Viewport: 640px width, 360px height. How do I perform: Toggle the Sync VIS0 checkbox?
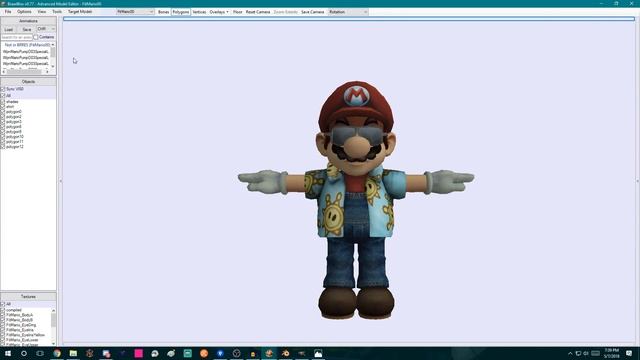point(3,89)
